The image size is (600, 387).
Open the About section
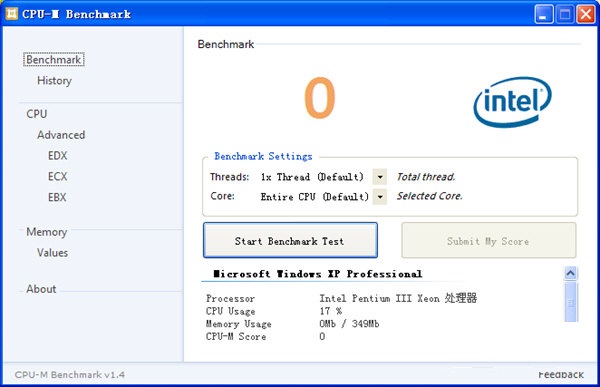(x=41, y=289)
